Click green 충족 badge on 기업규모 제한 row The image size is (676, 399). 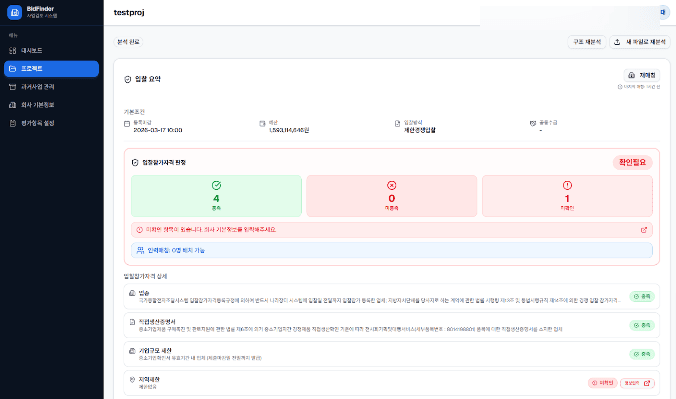tap(642, 354)
